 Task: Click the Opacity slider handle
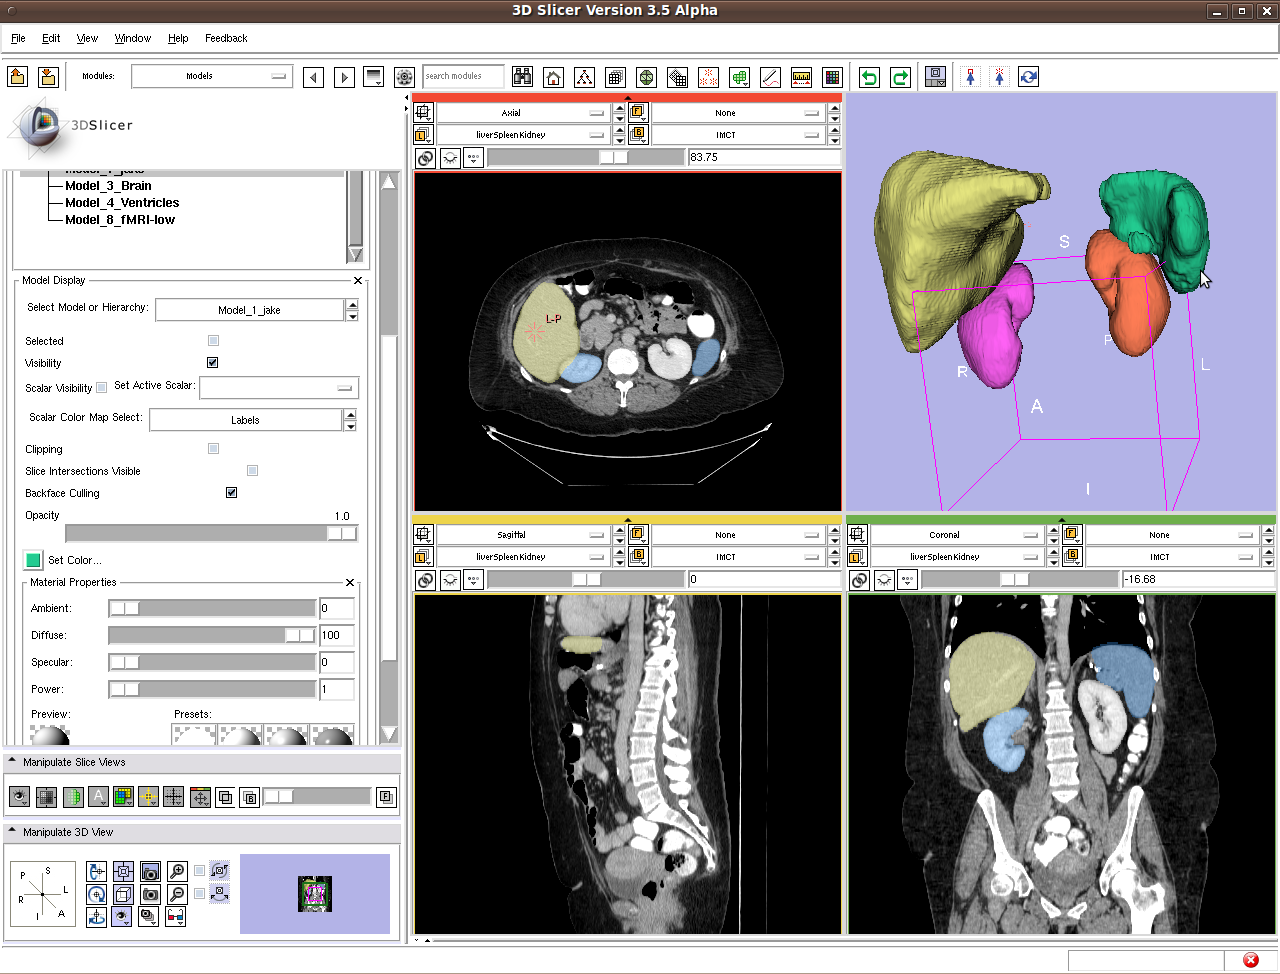[x=341, y=533]
